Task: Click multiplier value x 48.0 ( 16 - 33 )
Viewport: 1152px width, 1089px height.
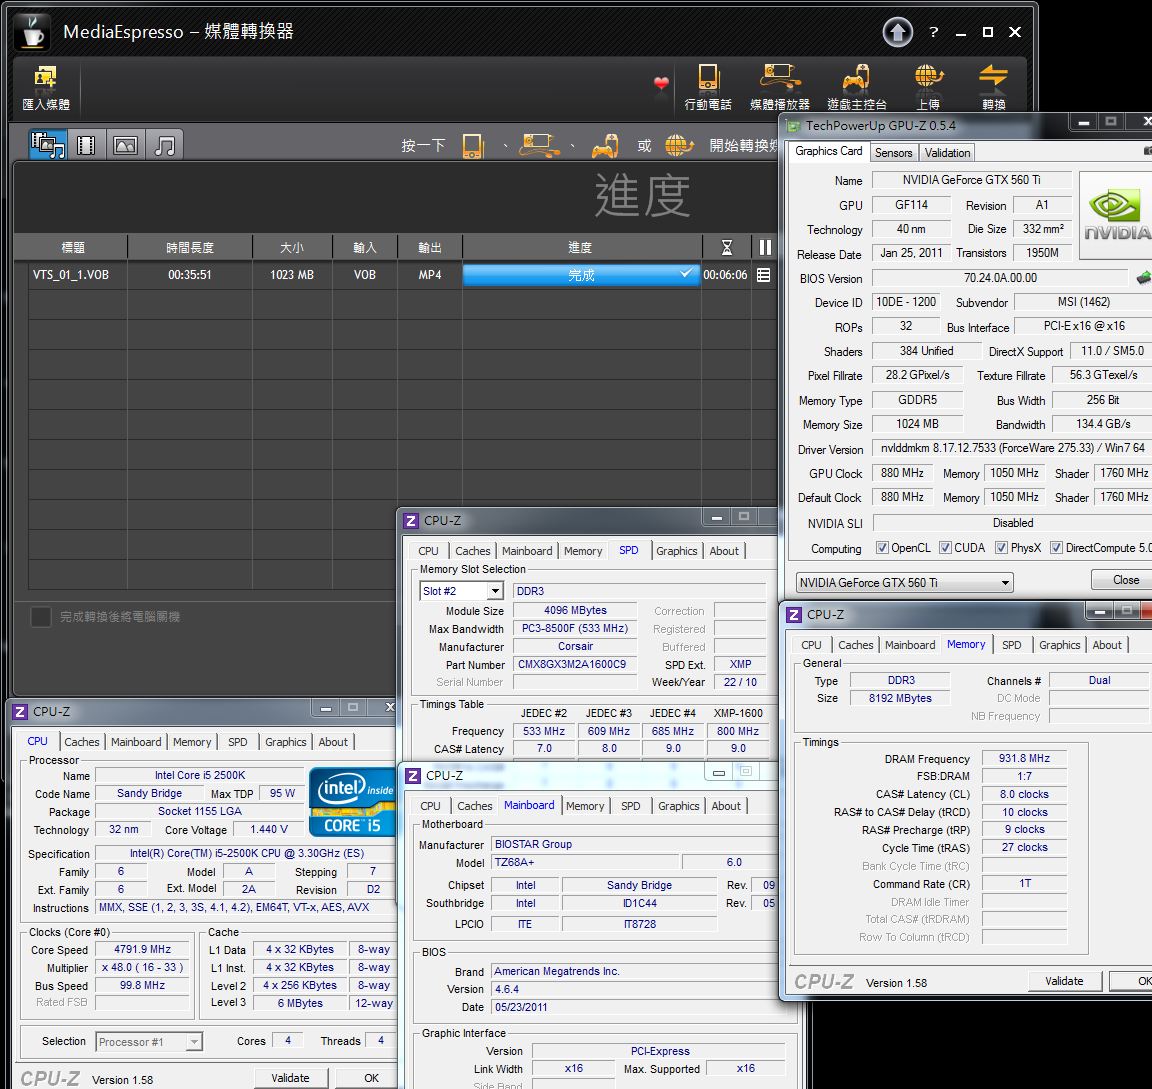Action: point(143,968)
